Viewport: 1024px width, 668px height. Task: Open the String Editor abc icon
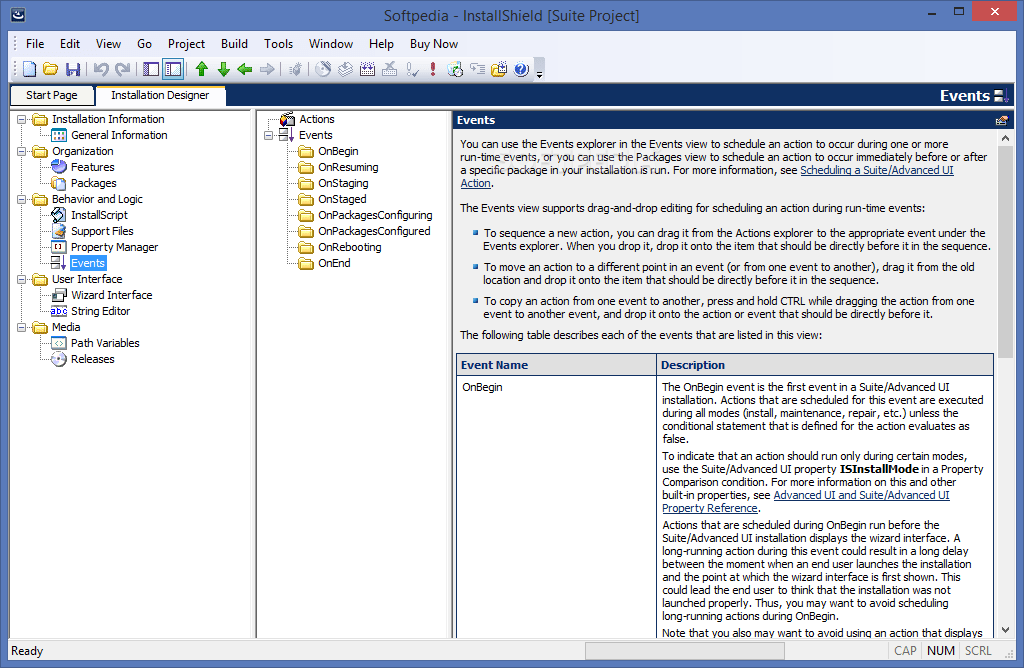click(59, 311)
